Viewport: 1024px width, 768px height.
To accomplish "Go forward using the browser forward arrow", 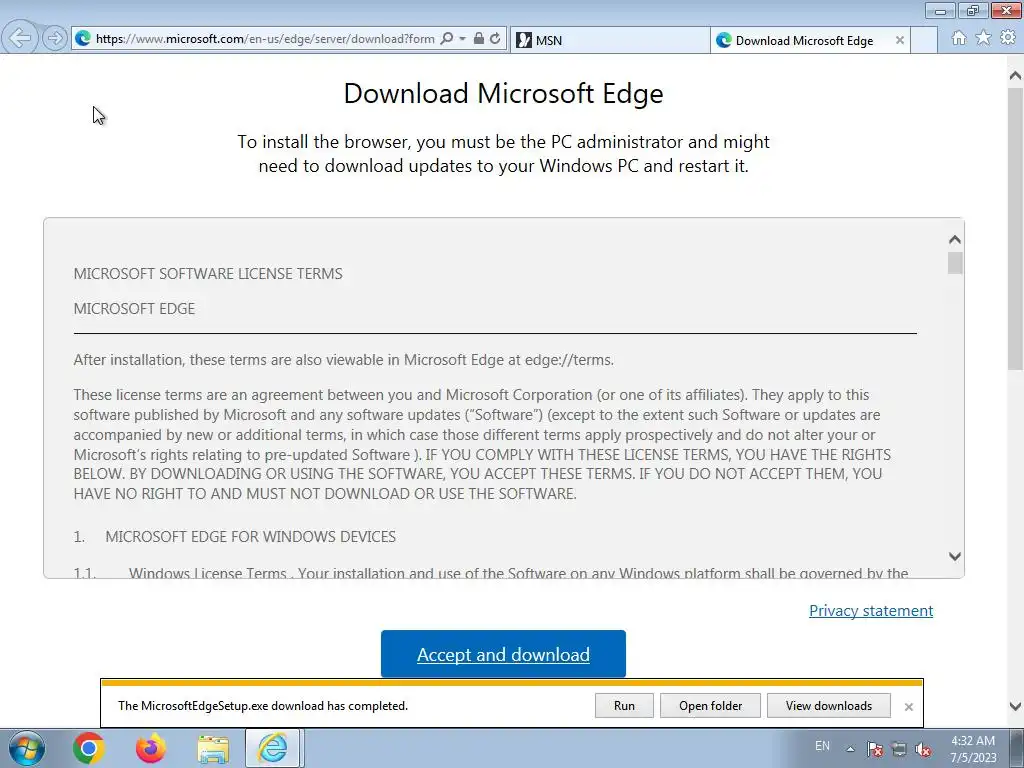I will point(55,39).
